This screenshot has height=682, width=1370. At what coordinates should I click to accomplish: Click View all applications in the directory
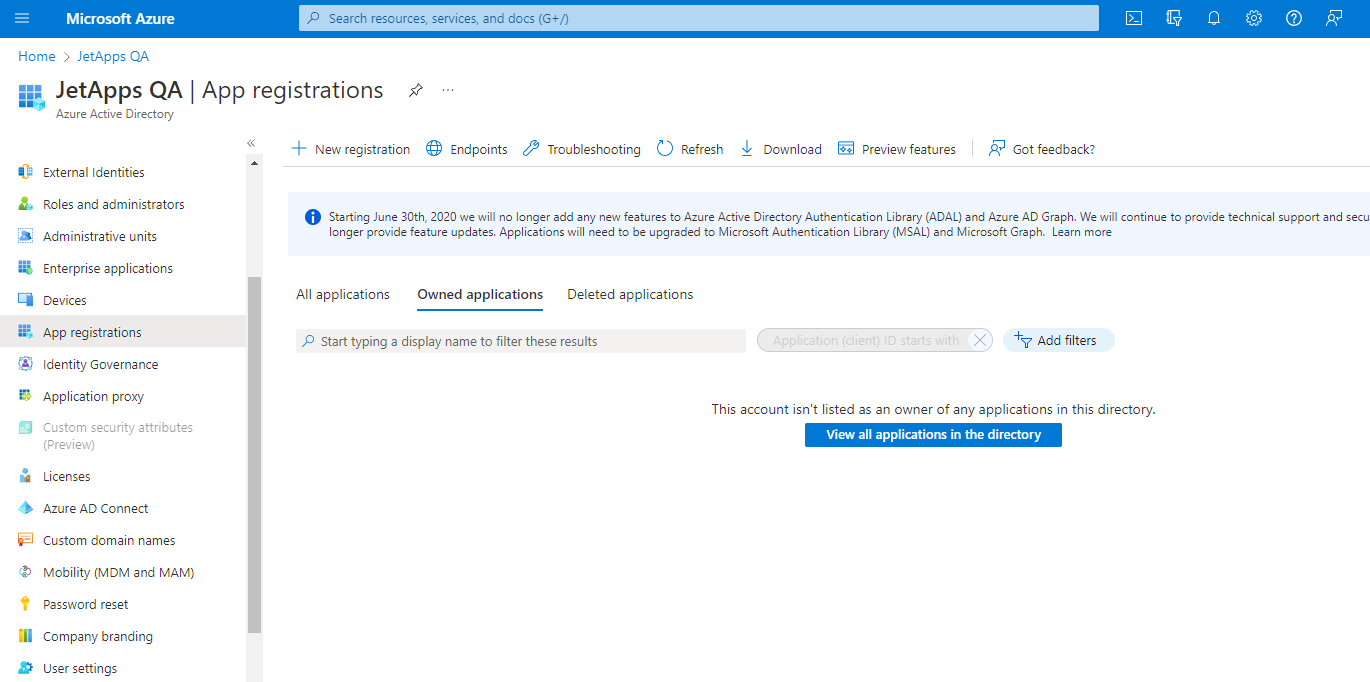(x=933, y=435)
